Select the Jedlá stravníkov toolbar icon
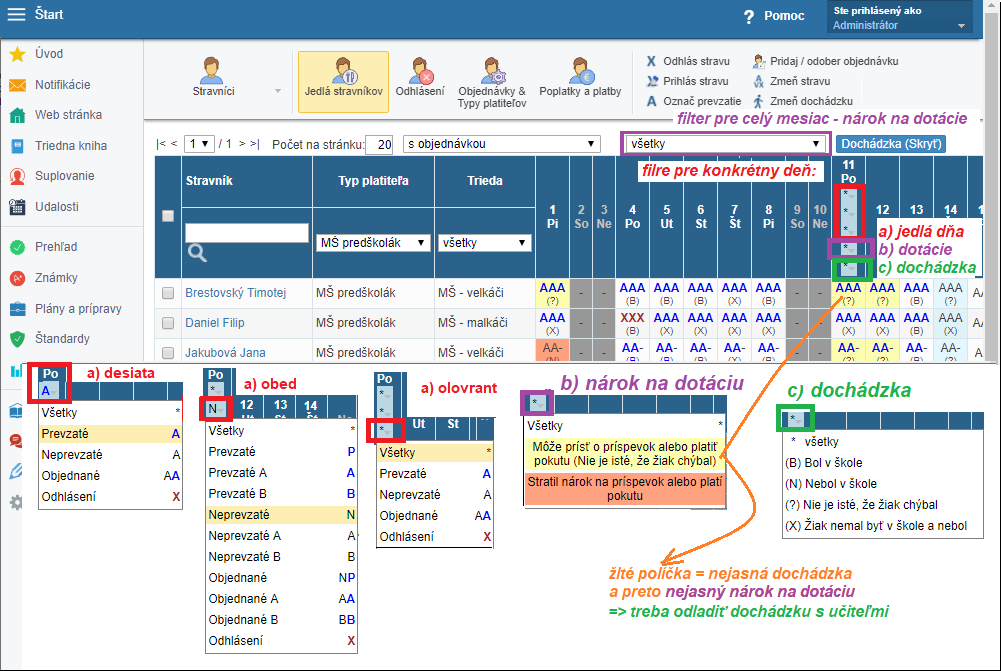This screenshot has width=1001, height=671. (x=343, y=70)
